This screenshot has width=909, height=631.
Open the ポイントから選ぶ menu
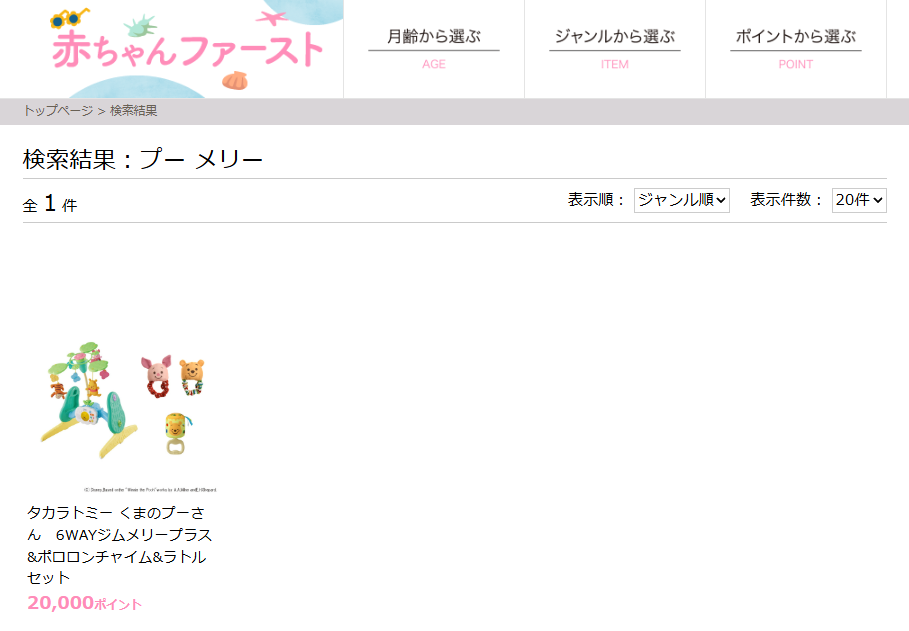pyautogui.click(x=795, y=37)
